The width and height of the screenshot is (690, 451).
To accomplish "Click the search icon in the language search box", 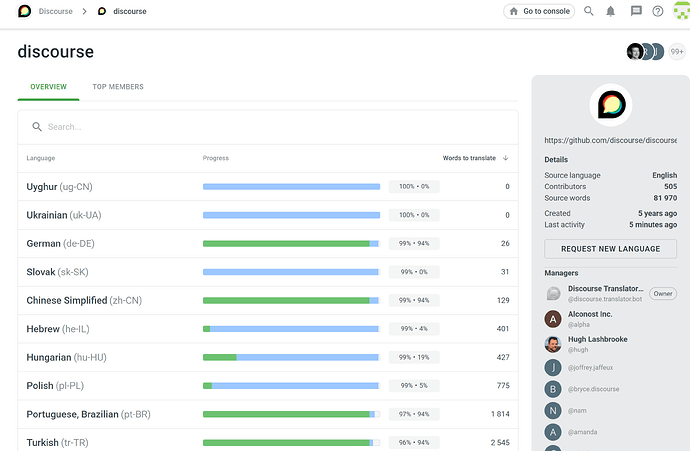I will pyautogui.click(x=37, y=127).
